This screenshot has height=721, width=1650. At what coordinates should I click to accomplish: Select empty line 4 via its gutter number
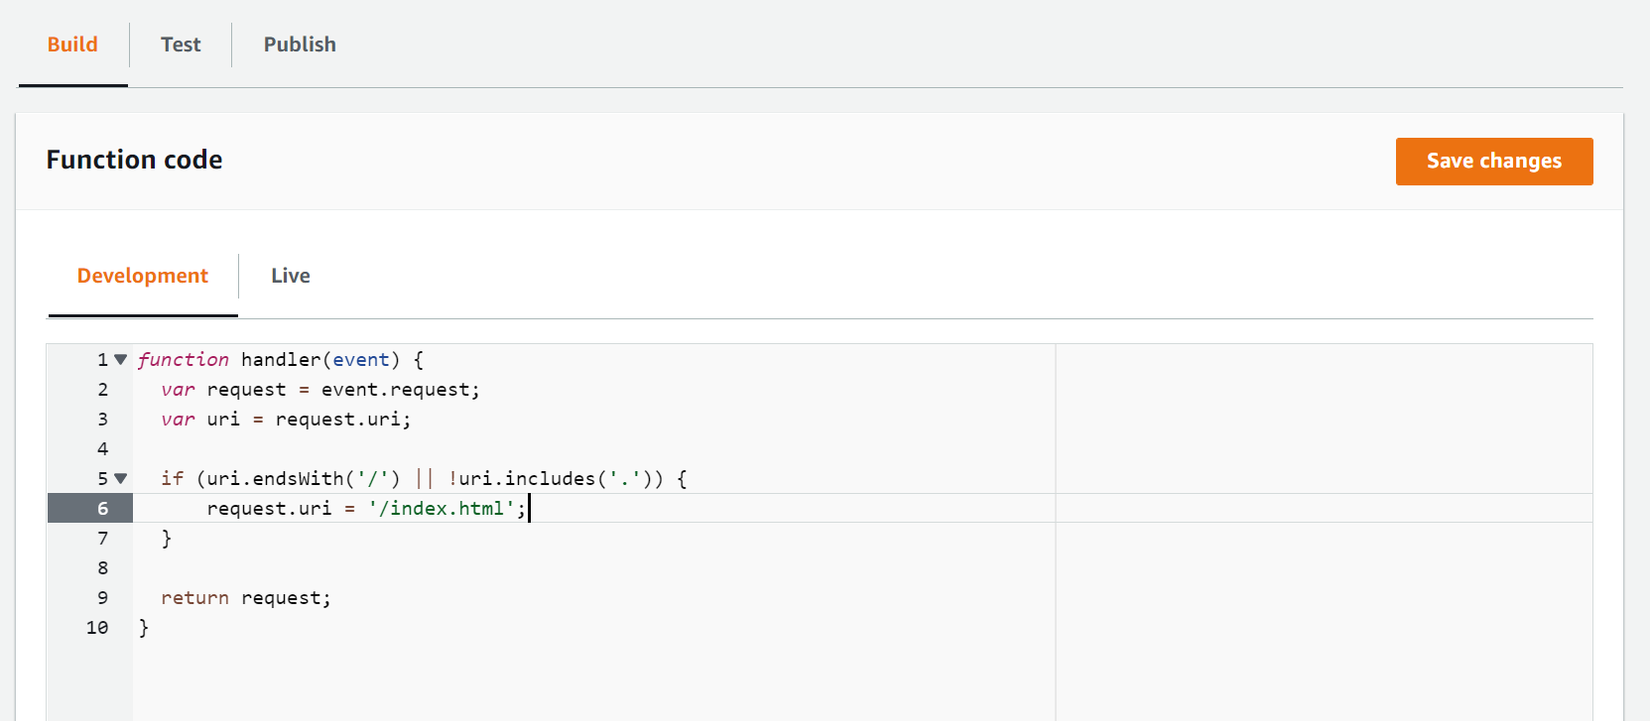(102, 449)
